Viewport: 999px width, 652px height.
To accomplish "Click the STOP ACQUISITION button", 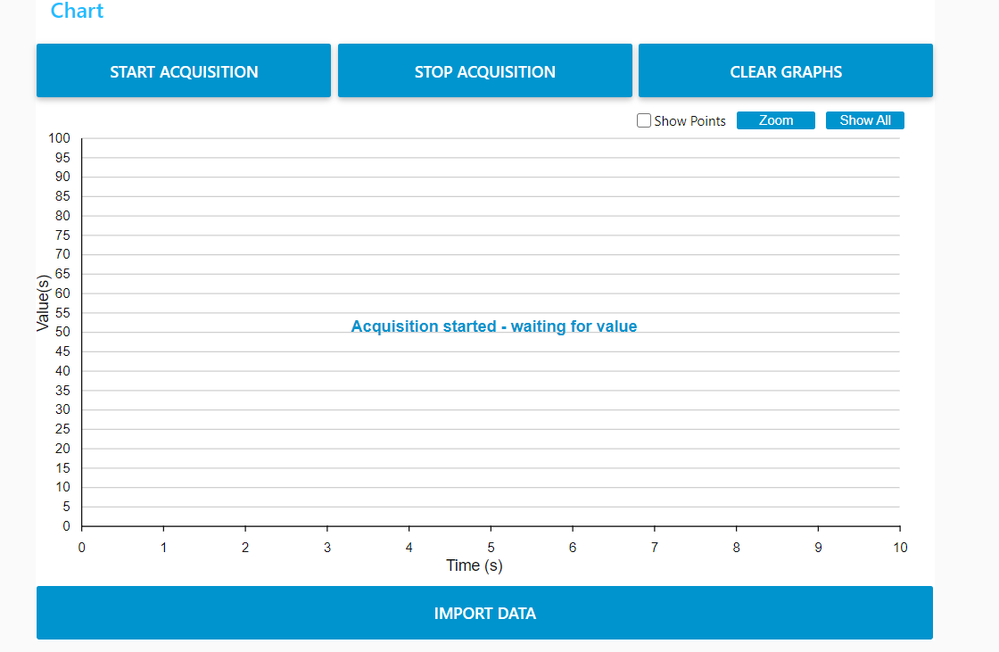I will 485,71.
